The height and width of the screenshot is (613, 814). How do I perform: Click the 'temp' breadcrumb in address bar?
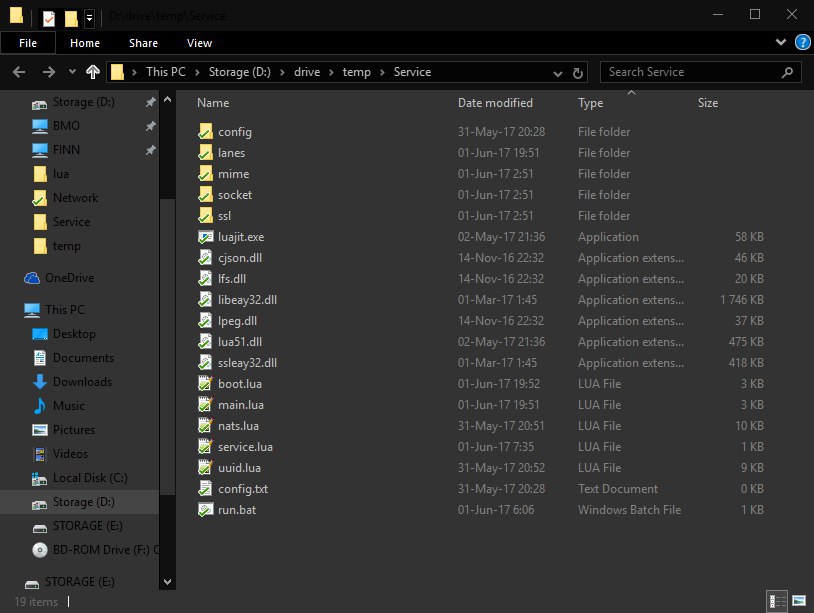pos(356,72)
